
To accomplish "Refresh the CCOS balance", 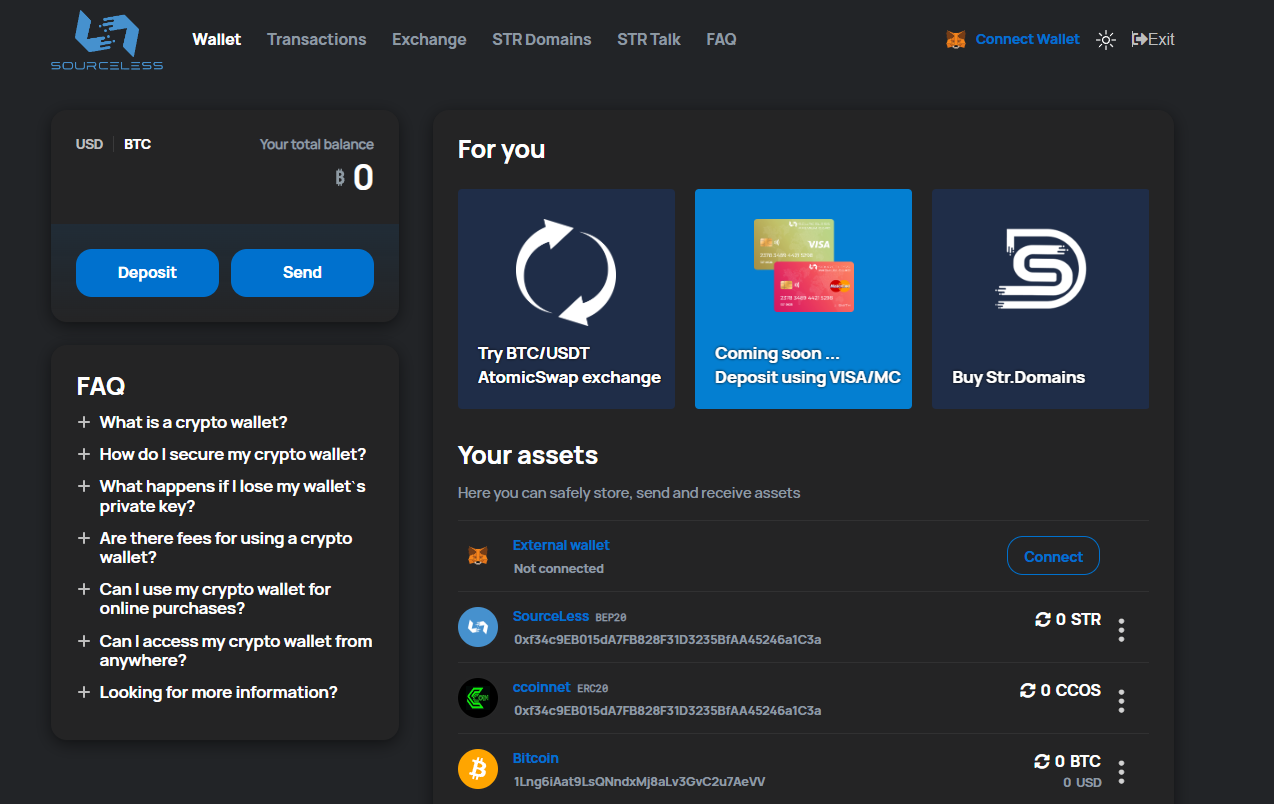I will point(1028,691).
